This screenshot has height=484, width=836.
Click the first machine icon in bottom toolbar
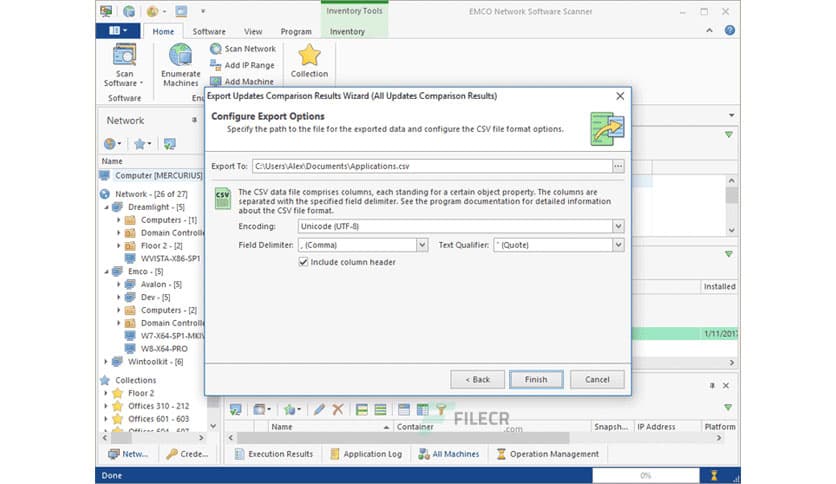tap(235, 409)
